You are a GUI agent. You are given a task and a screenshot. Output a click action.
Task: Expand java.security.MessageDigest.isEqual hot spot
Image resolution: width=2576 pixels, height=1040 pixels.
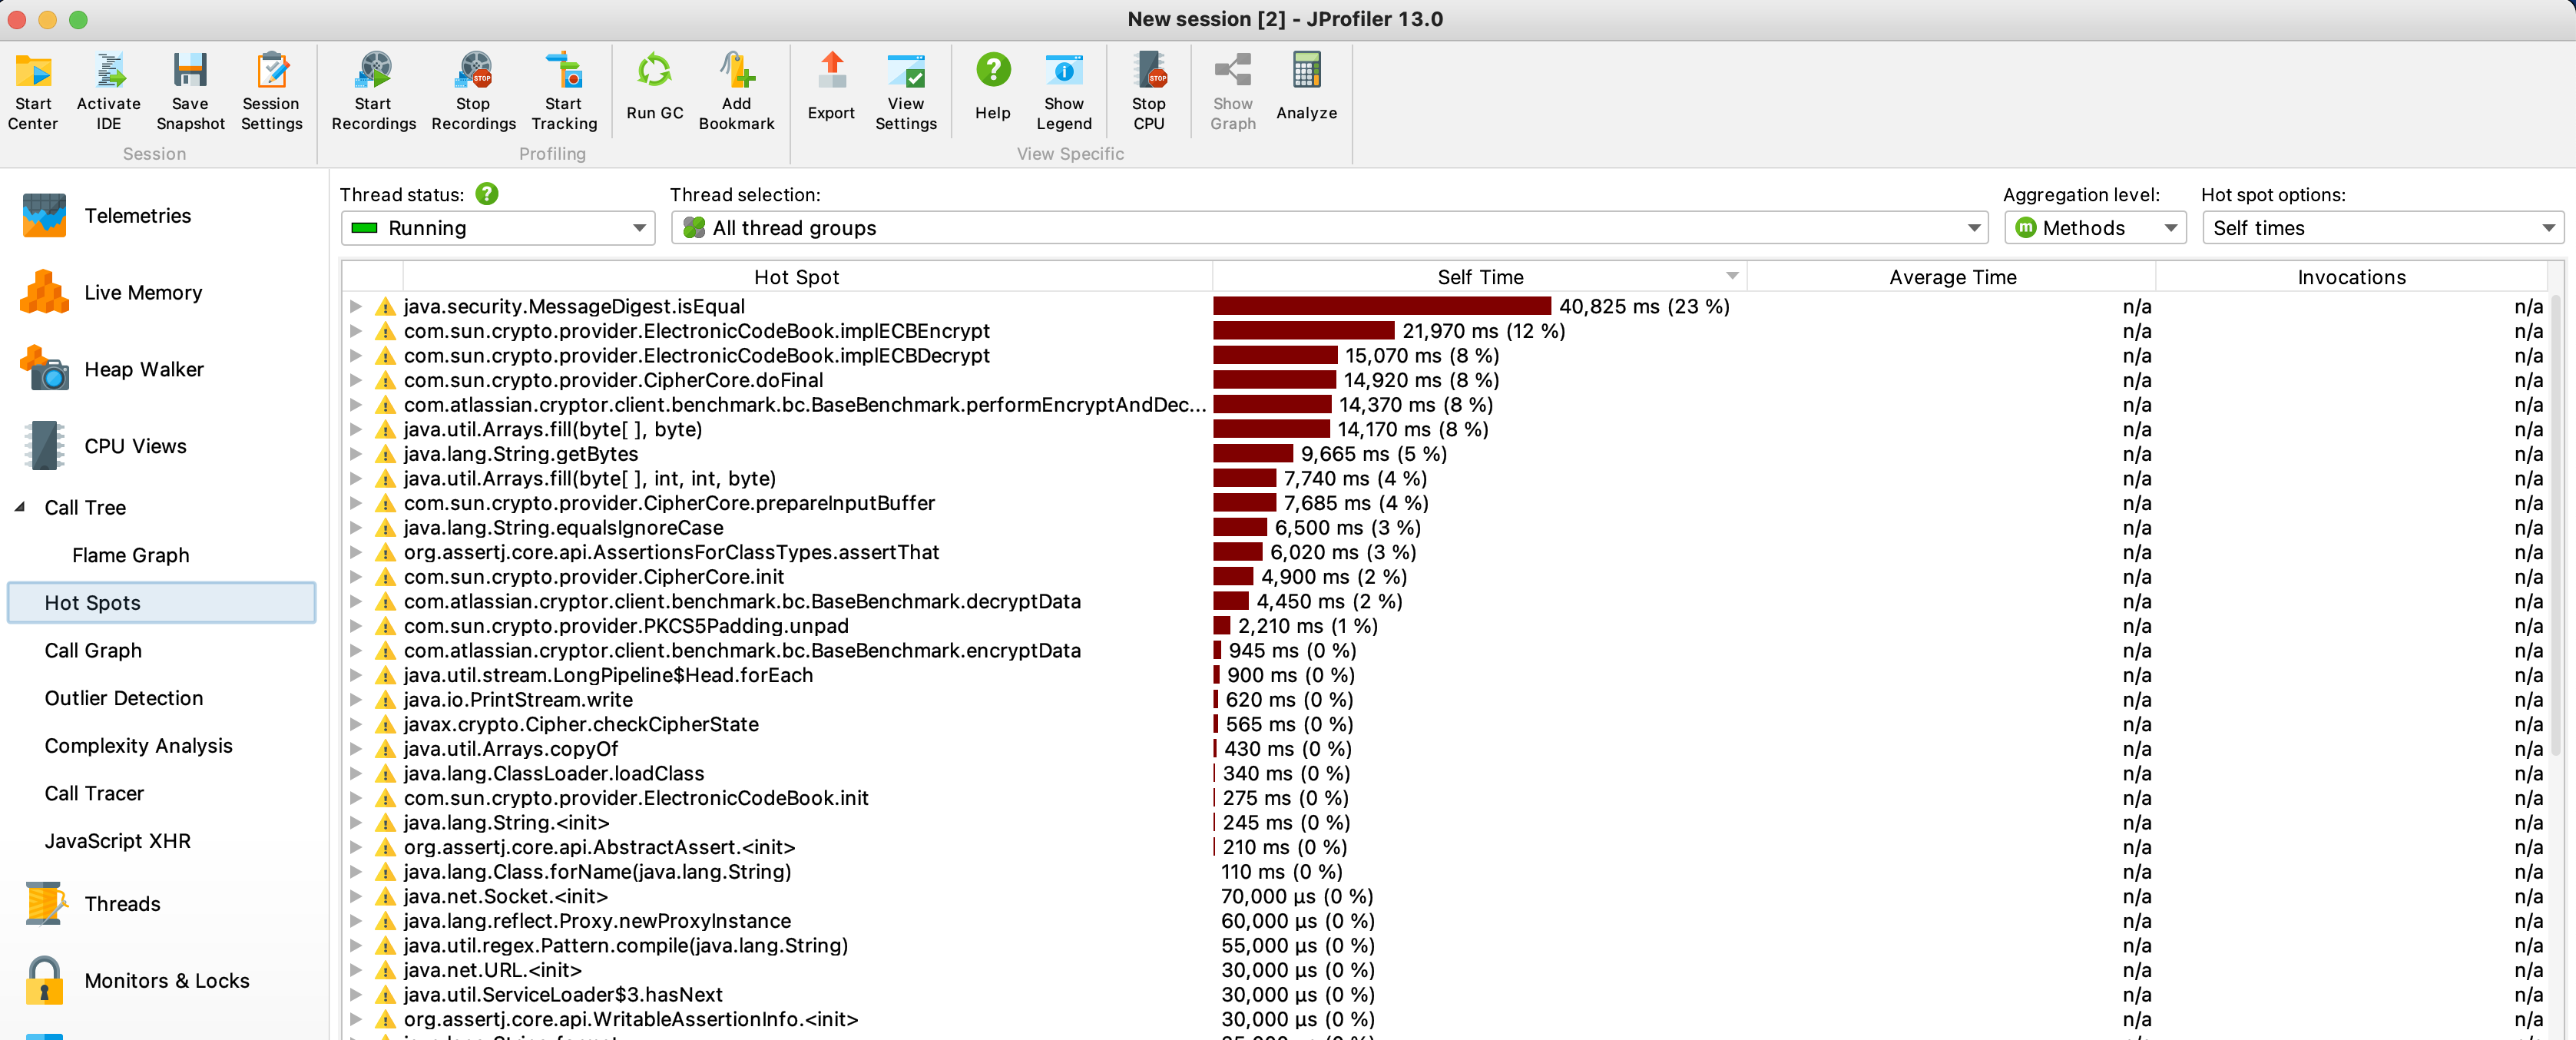357,307
